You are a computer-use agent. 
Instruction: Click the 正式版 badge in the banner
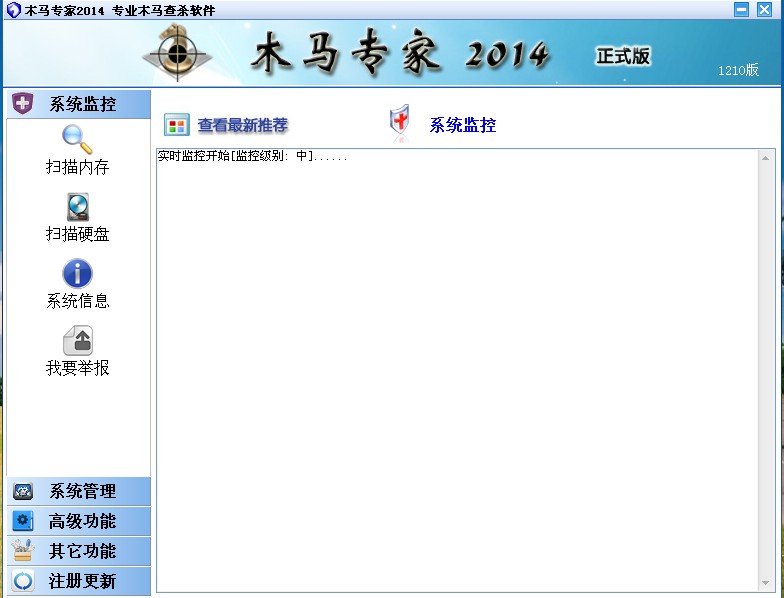[623, 56]
